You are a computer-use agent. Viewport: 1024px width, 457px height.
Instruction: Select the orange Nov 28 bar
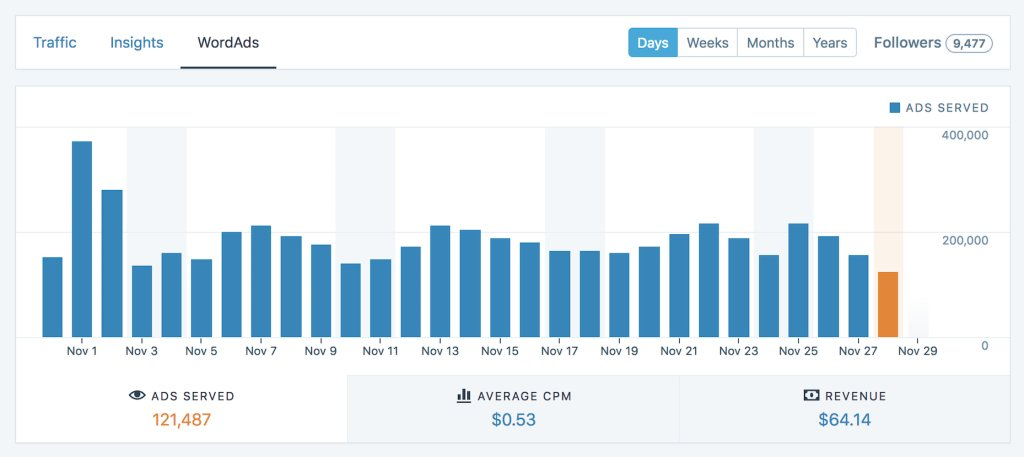coord(888,304)
